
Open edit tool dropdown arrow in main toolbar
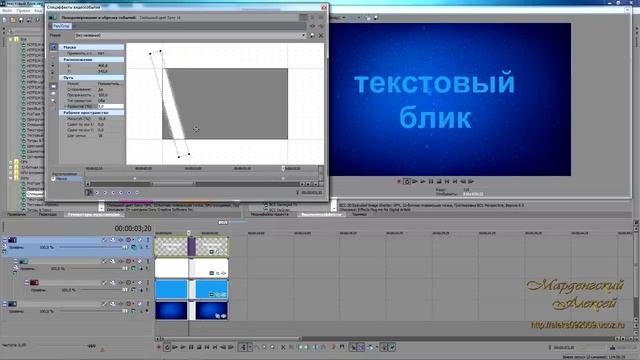(249, 347)
